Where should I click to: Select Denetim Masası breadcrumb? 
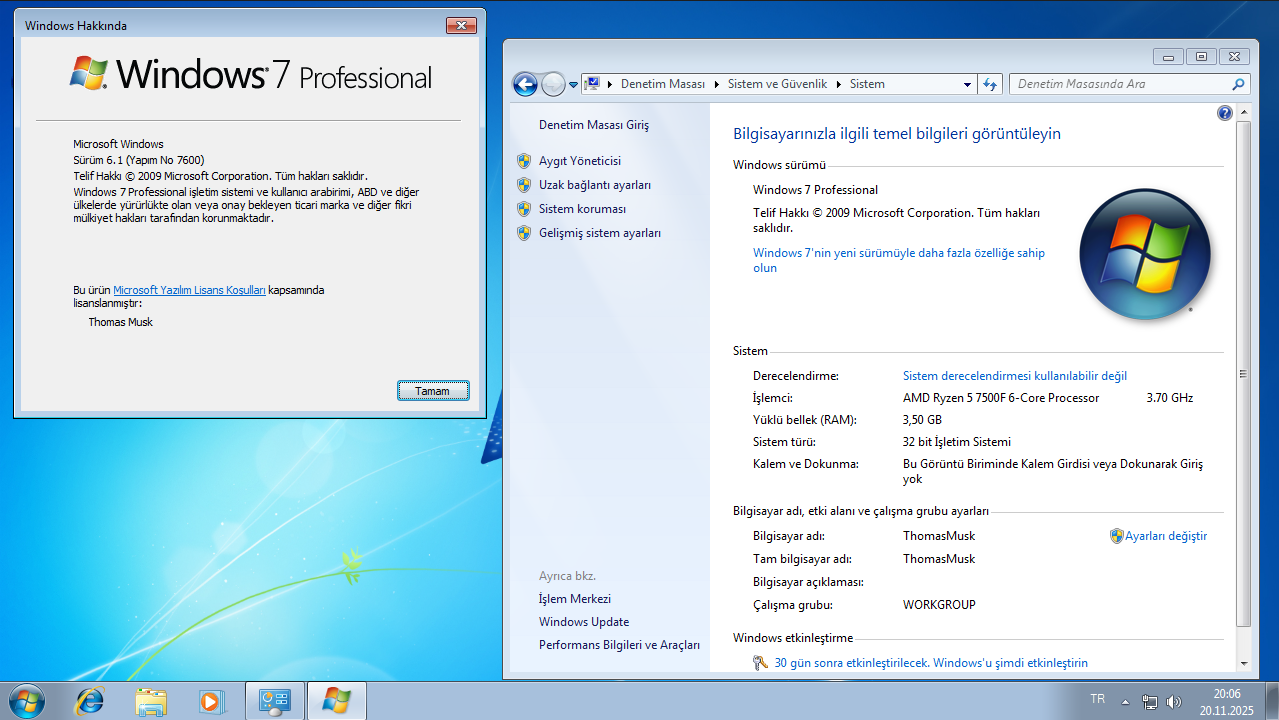pyautogui.click(x=662, y=84)
